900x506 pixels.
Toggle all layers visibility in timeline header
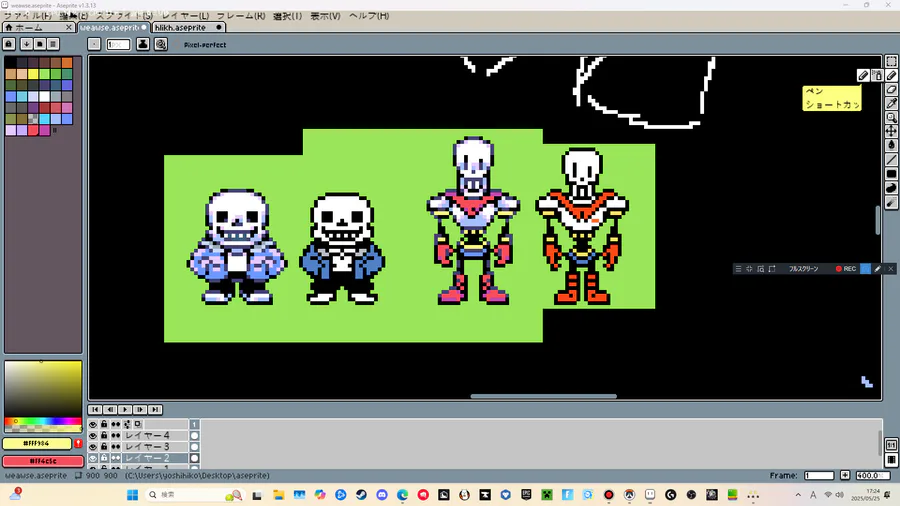(93, 425)
